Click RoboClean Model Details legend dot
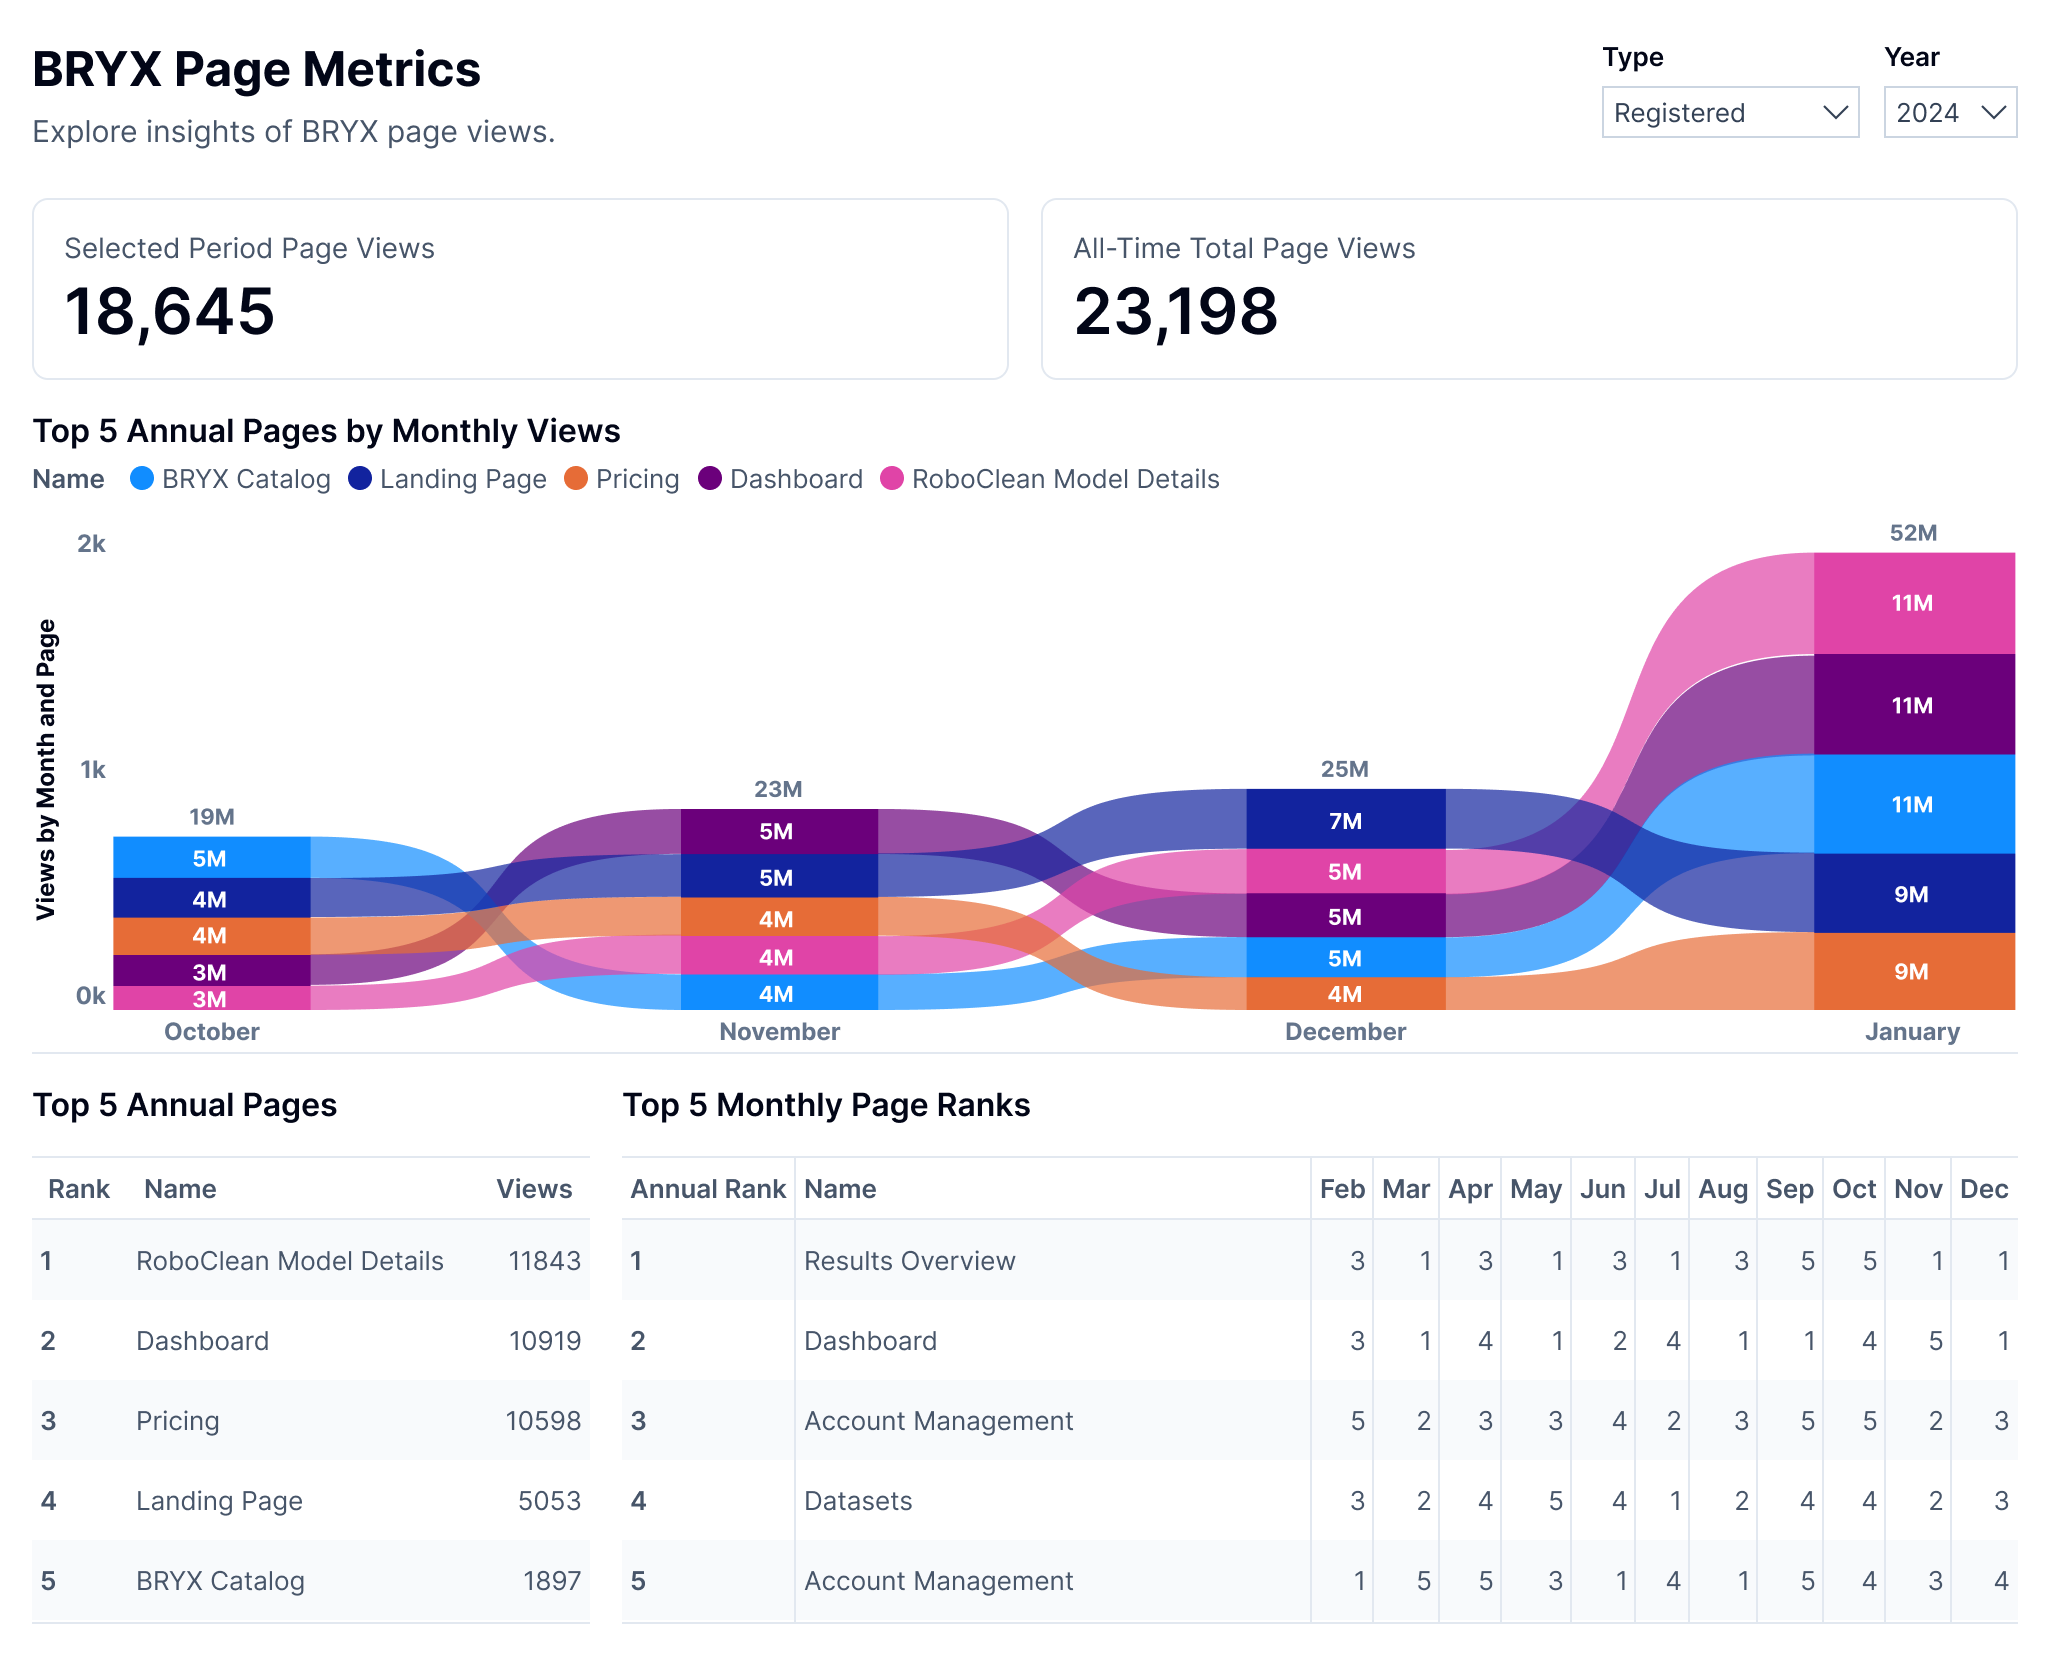Viewport: 2050px width, 1664px height. tap(892, 479)
